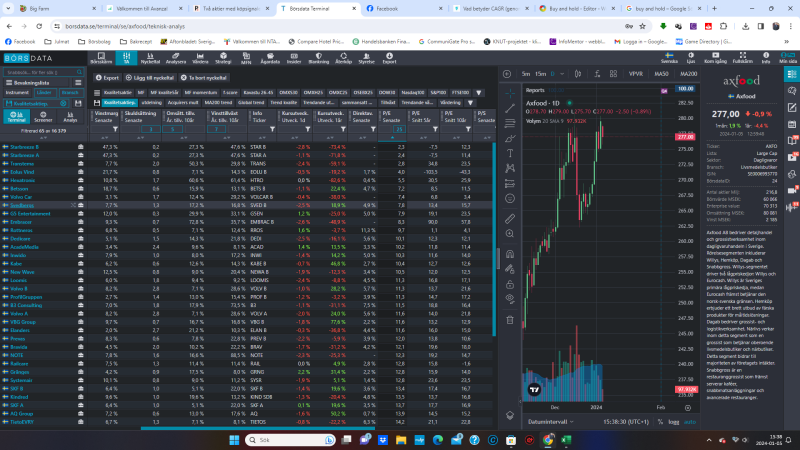The image size is (800, 450).
Task: Click the chart trash remove drawings icon
Action: pos(510,320)
